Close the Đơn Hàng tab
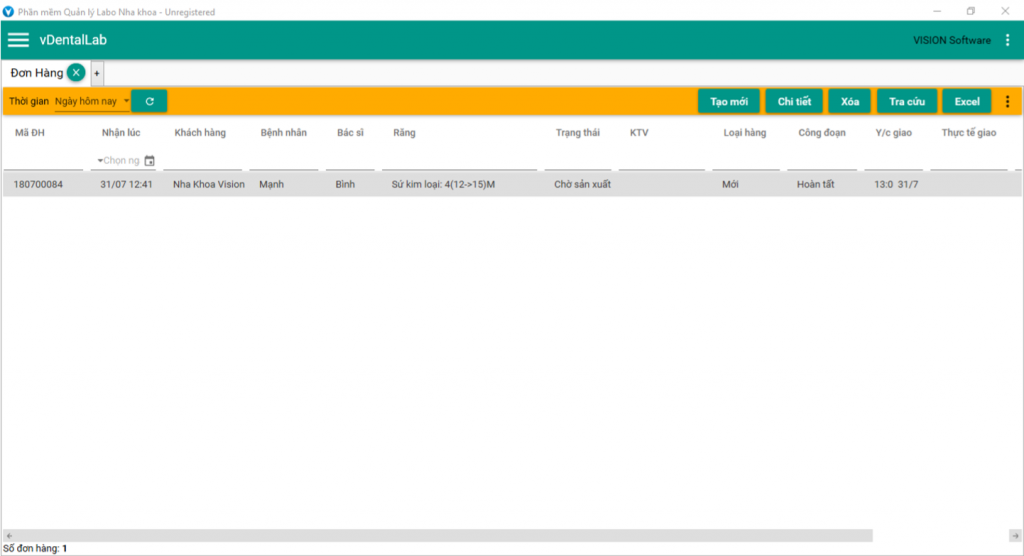Viewport: 1024px width, 556px height. pos(76,73)
